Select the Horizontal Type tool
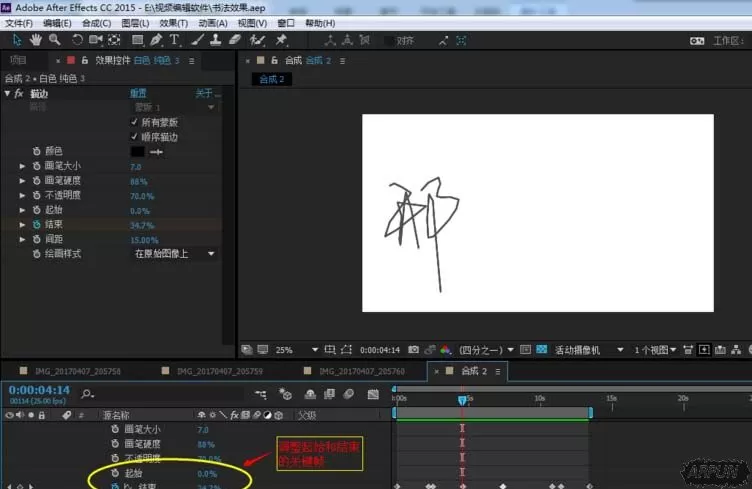 174,40
